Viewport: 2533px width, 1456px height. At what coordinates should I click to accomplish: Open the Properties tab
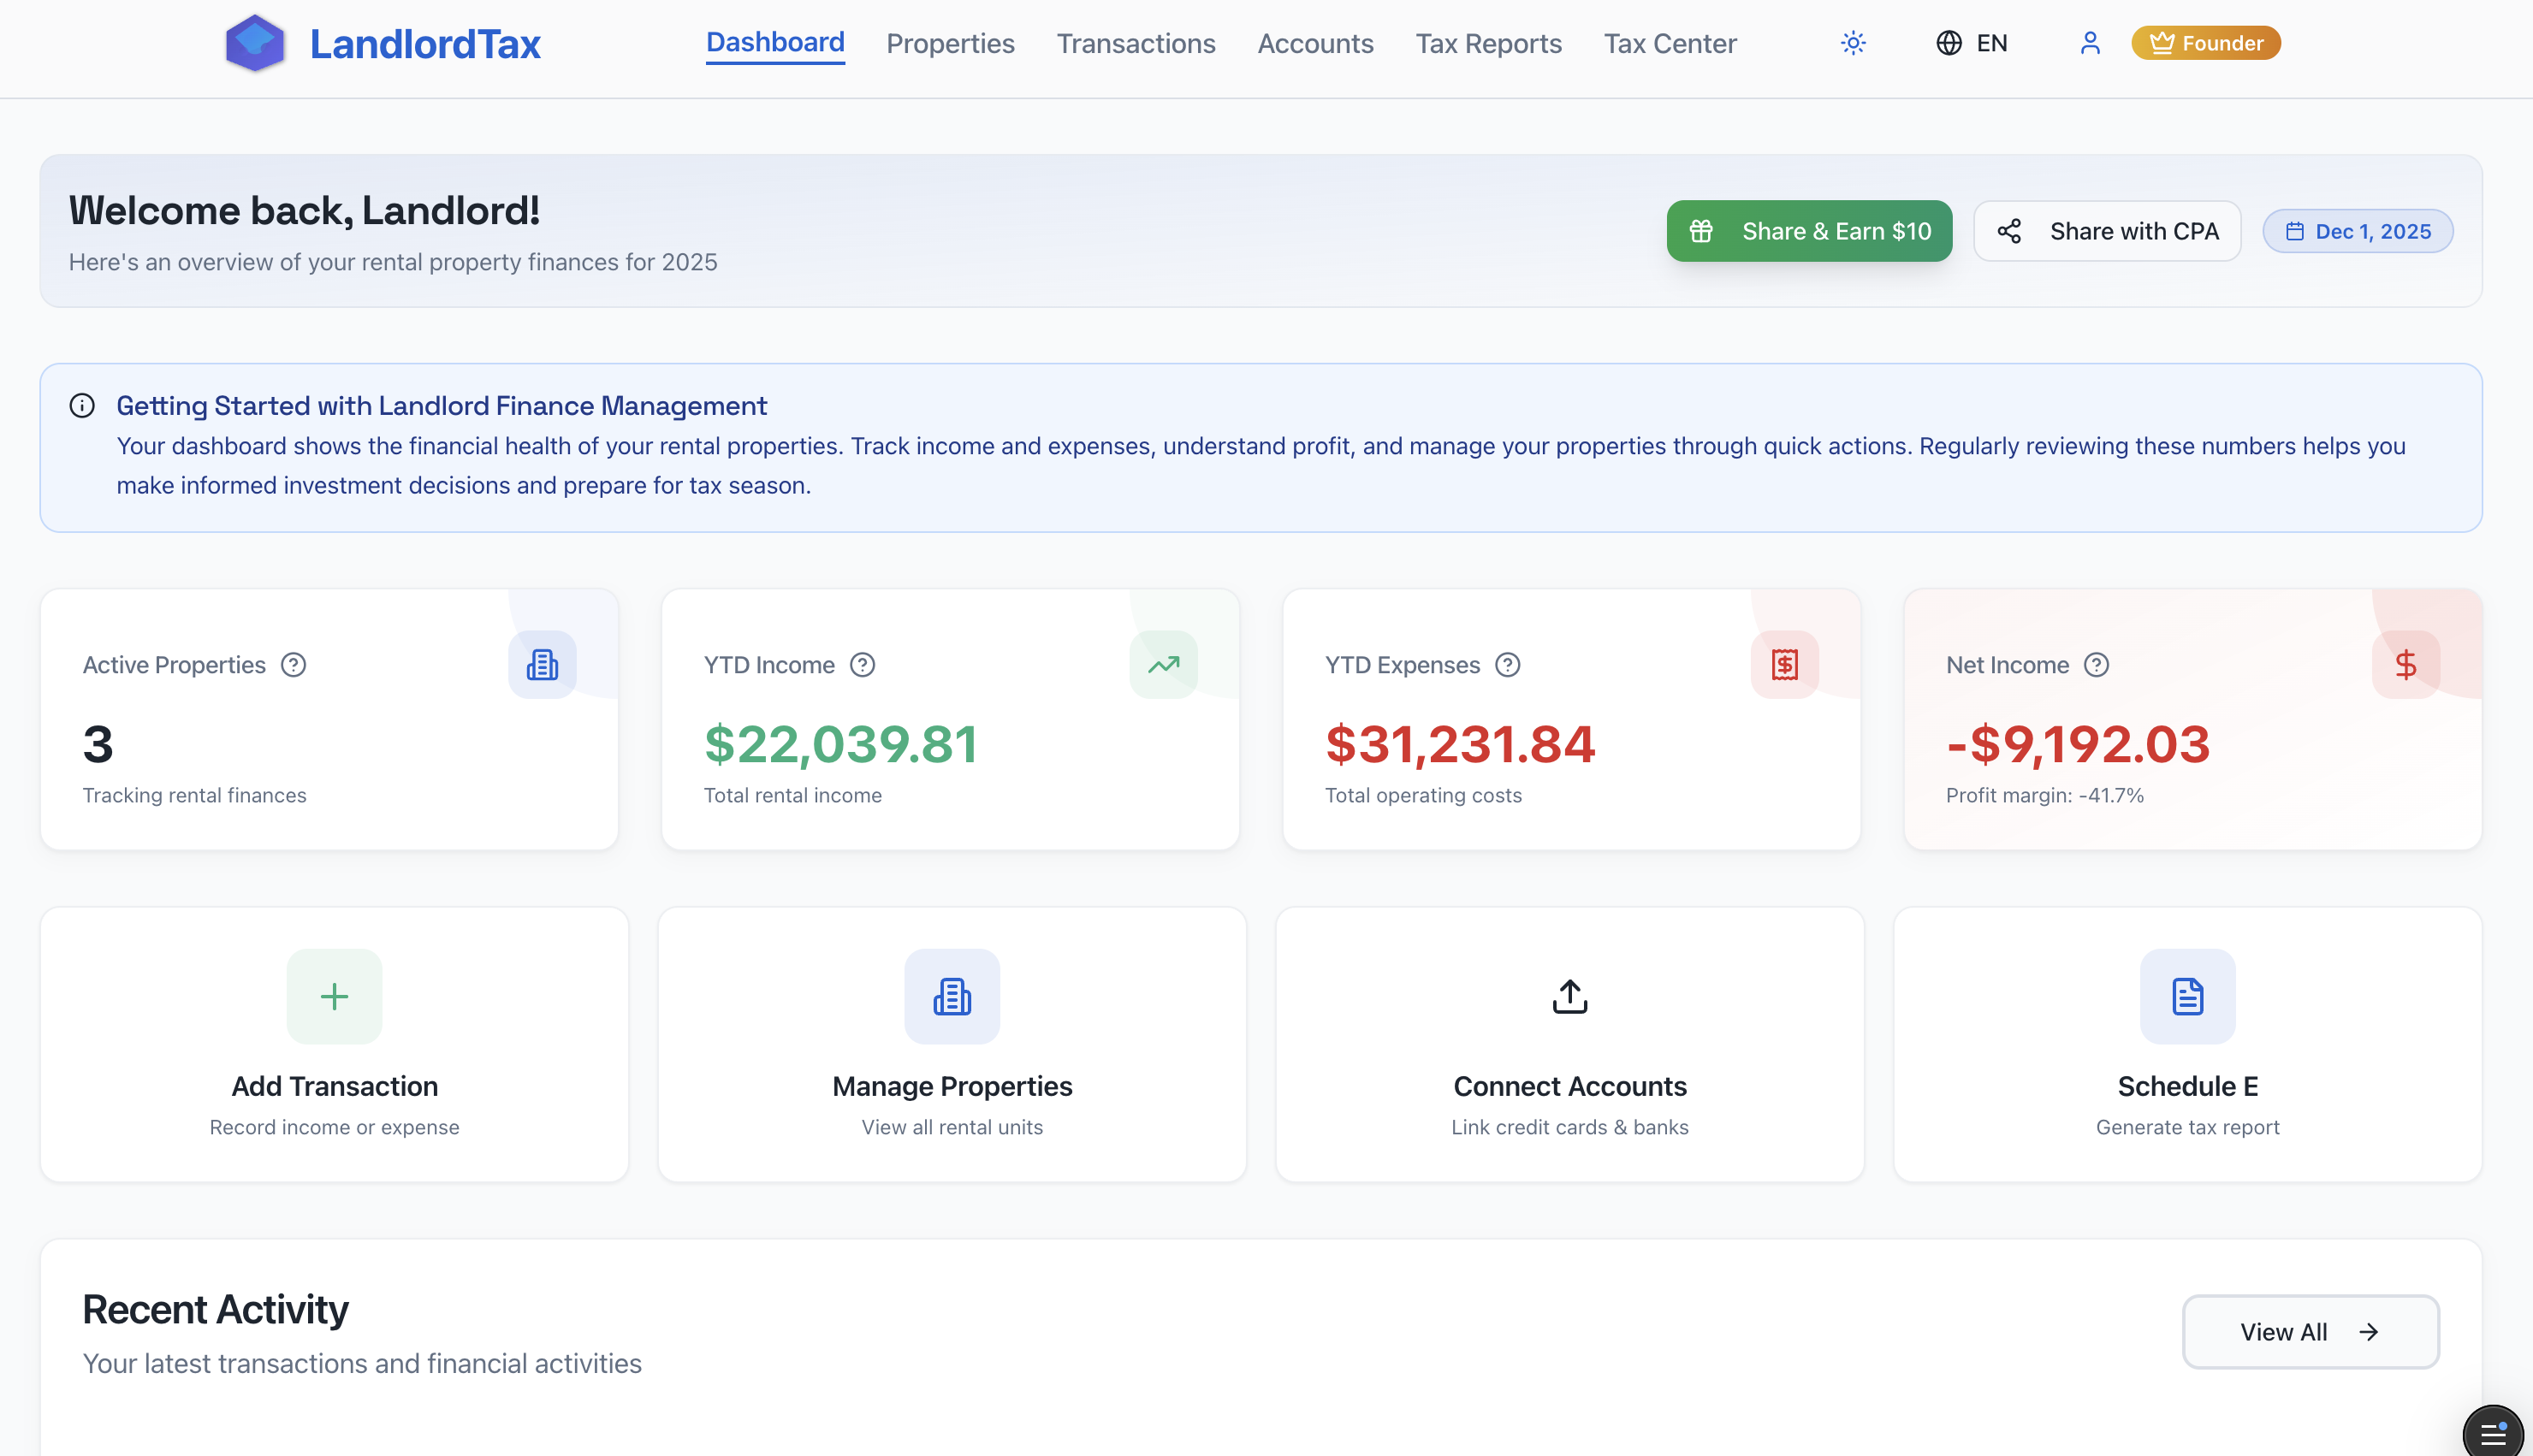pyautogui.click(x=950, y=43)
